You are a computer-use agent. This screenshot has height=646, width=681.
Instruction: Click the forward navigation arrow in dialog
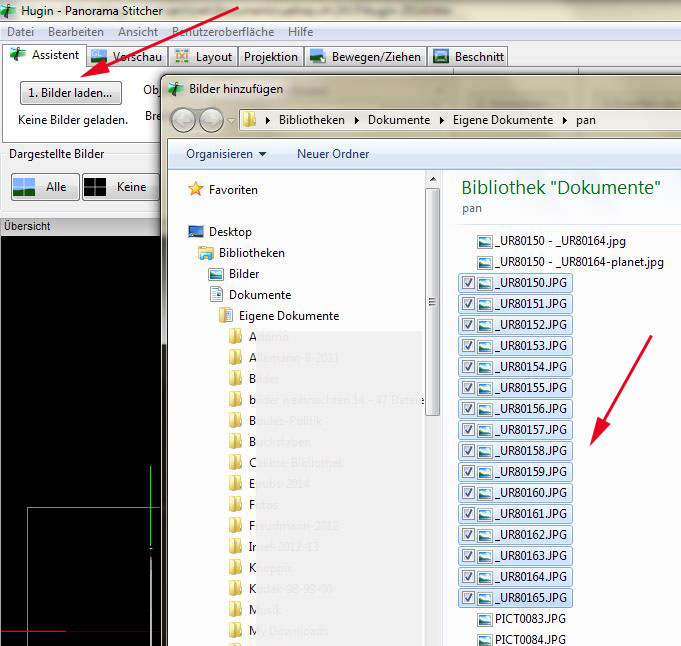tap(212, 120)
